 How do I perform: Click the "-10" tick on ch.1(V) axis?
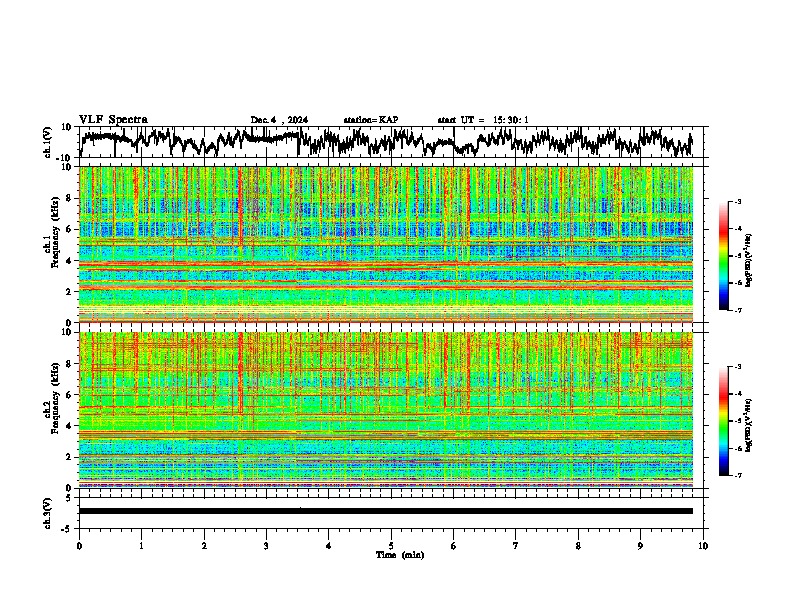point(64,158)
